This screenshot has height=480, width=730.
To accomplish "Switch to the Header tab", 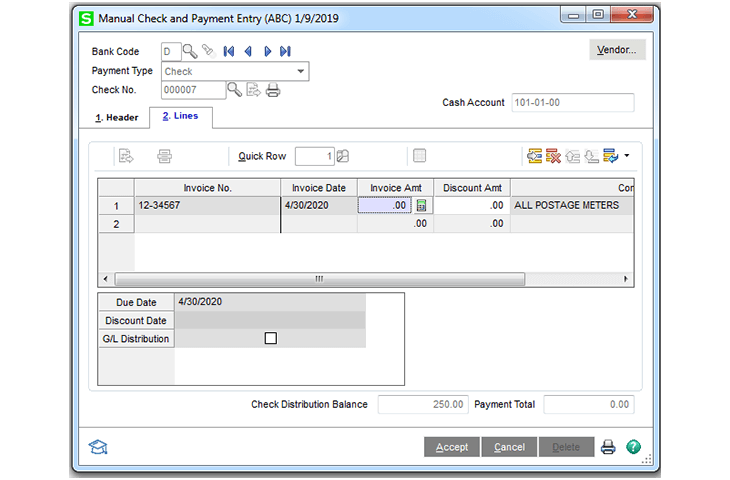I will pos(117,117).
